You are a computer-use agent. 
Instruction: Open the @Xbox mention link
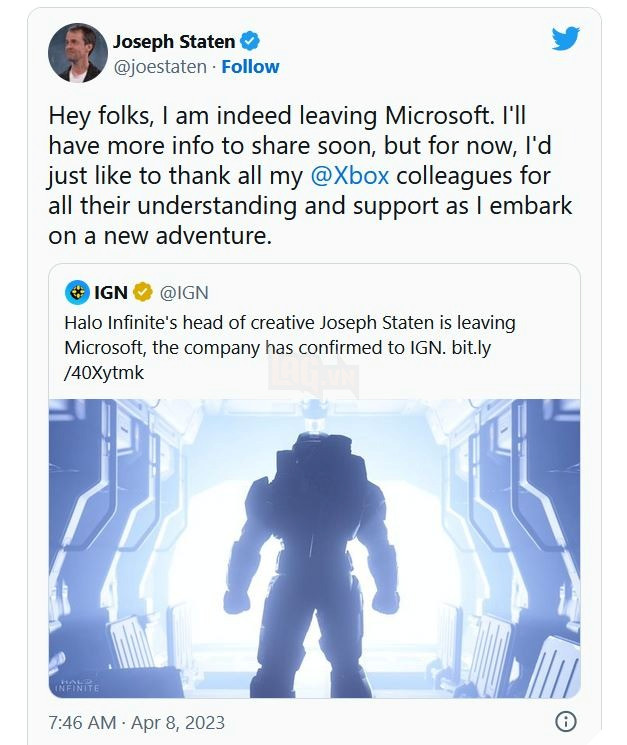pyautogui.click(x=350, y=176)
